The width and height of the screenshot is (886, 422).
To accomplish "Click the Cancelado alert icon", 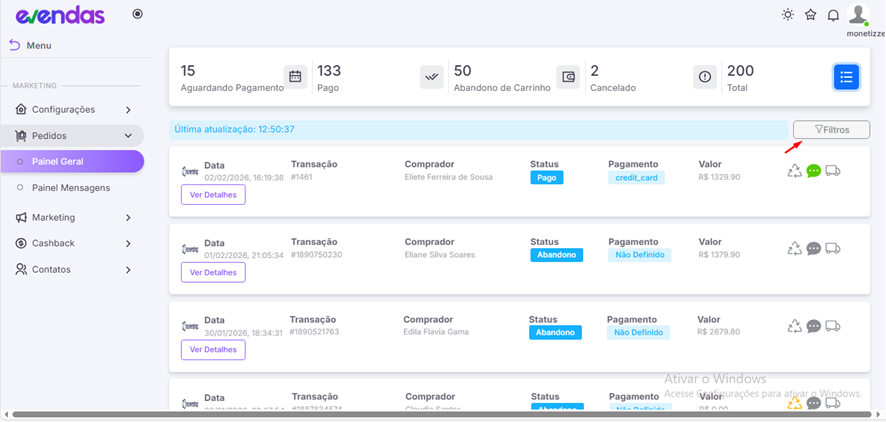I will (x=705, y=77).
